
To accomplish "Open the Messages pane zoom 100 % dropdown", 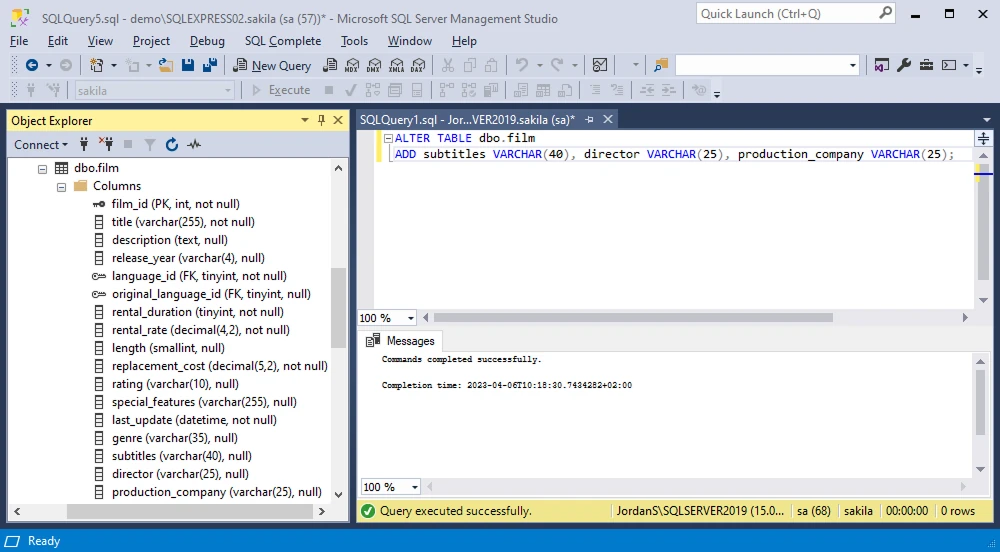I will pos(415,487).
